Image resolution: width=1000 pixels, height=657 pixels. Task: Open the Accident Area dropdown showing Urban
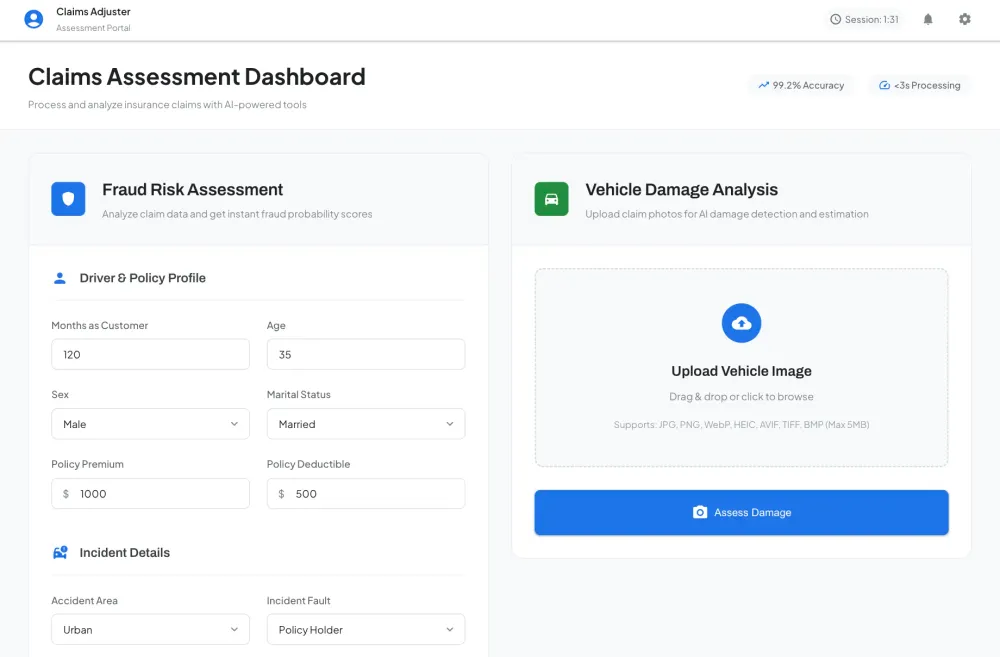point(151,630)
